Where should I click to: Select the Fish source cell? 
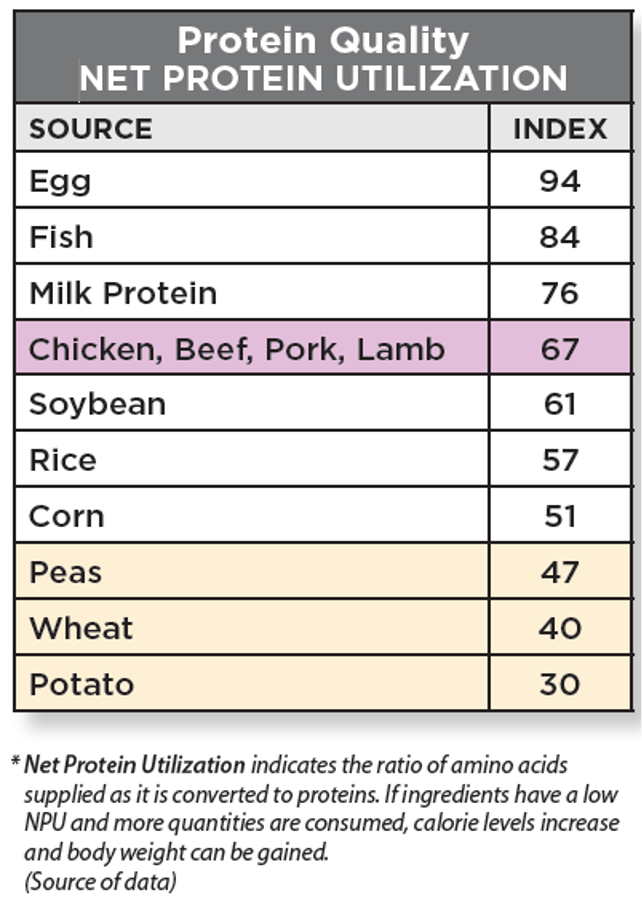click(61, 237)
